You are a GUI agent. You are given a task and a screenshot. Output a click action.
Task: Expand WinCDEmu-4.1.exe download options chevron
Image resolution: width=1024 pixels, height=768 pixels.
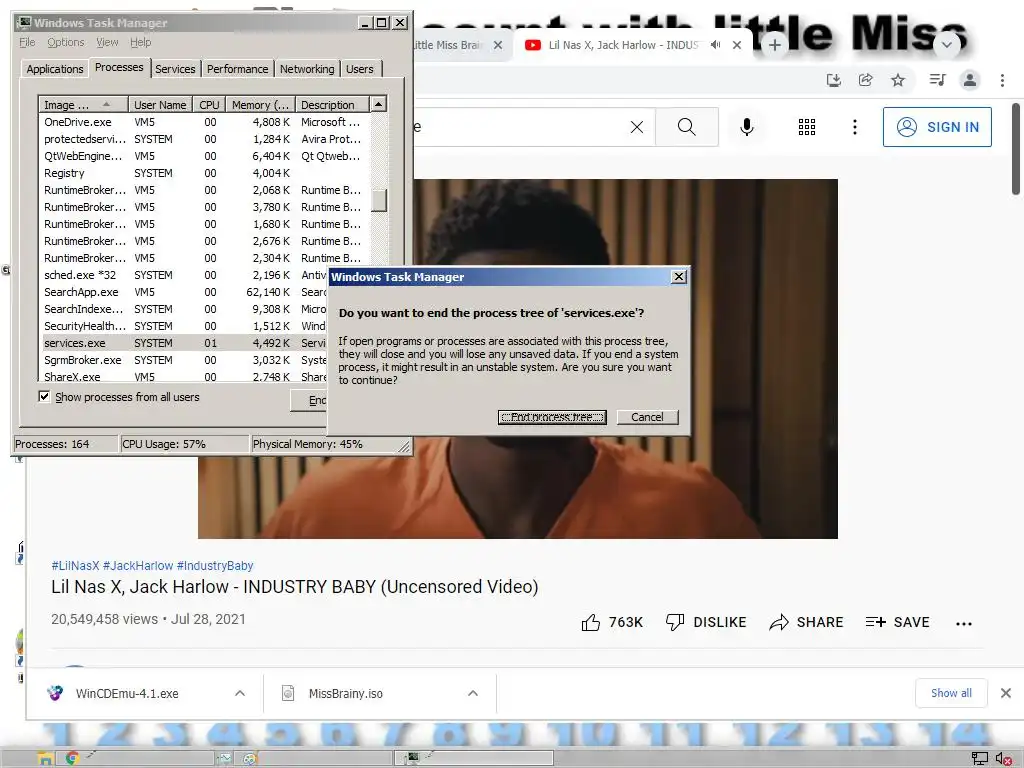pyautogui.click(x=240, y=693)
